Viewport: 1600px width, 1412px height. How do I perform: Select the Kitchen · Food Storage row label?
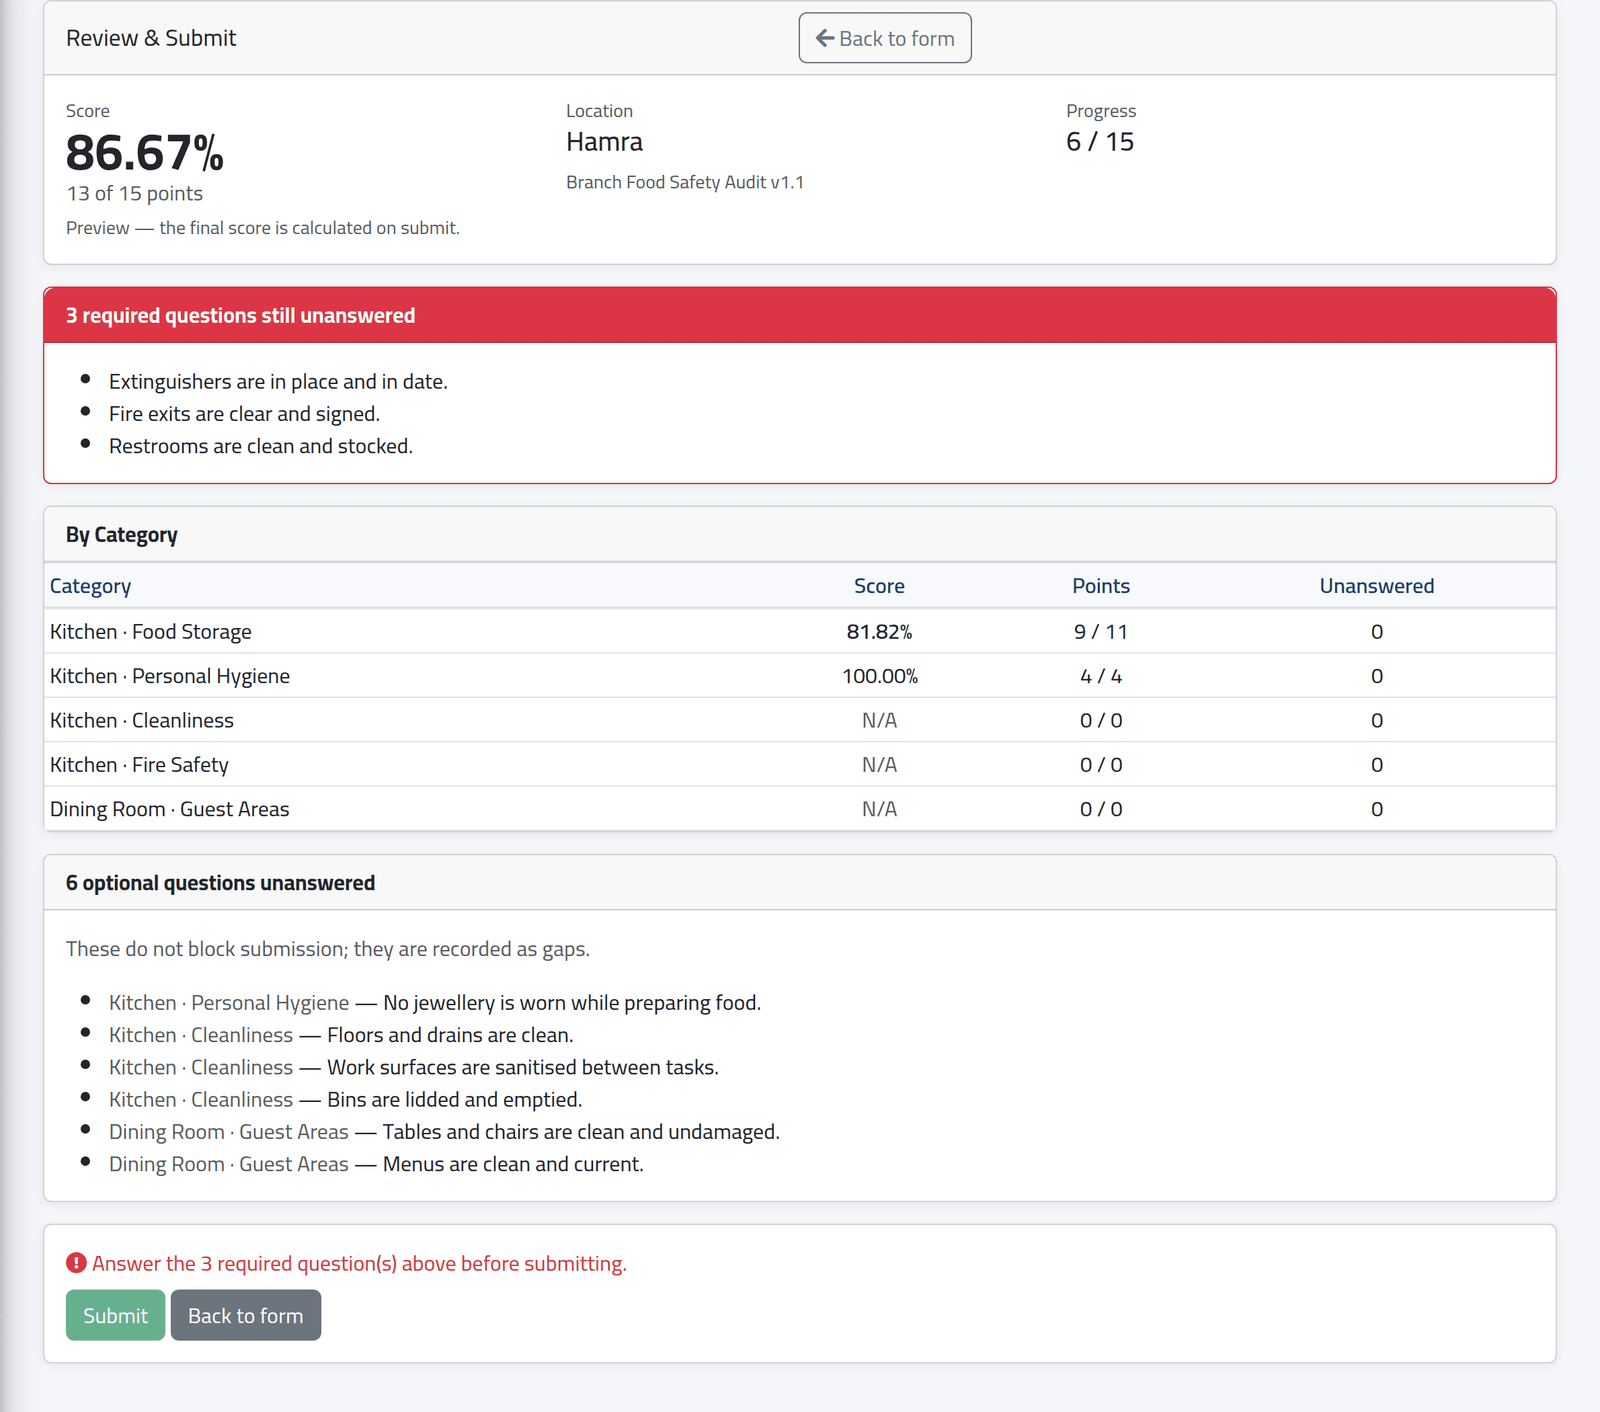(151, 632)
